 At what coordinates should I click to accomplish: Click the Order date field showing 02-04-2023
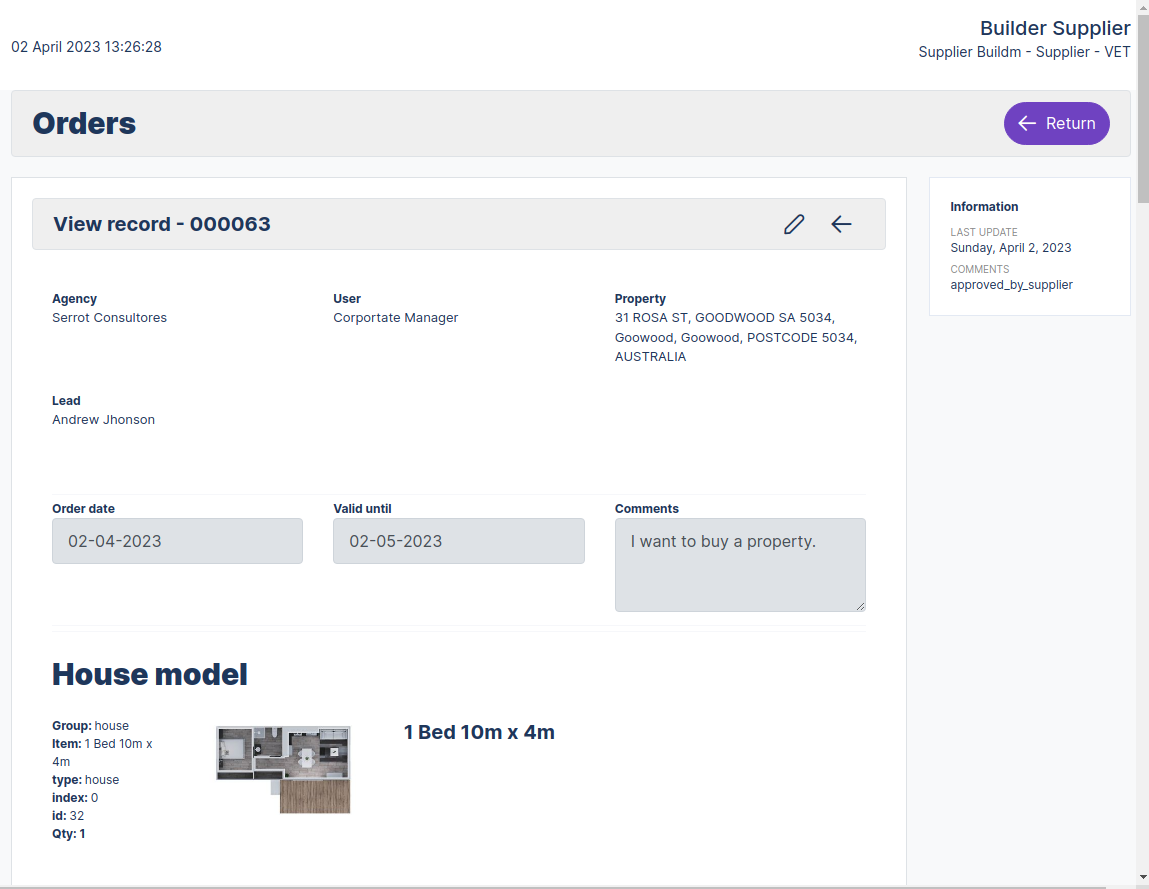click(177, 541)
